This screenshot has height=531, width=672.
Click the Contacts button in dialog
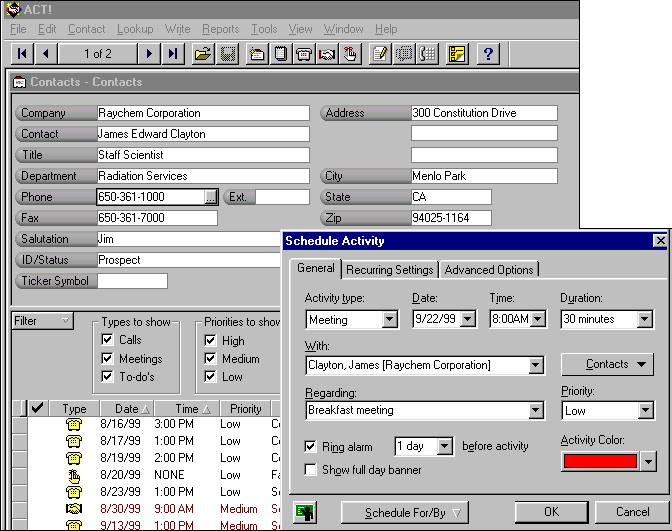click(607, 364)
